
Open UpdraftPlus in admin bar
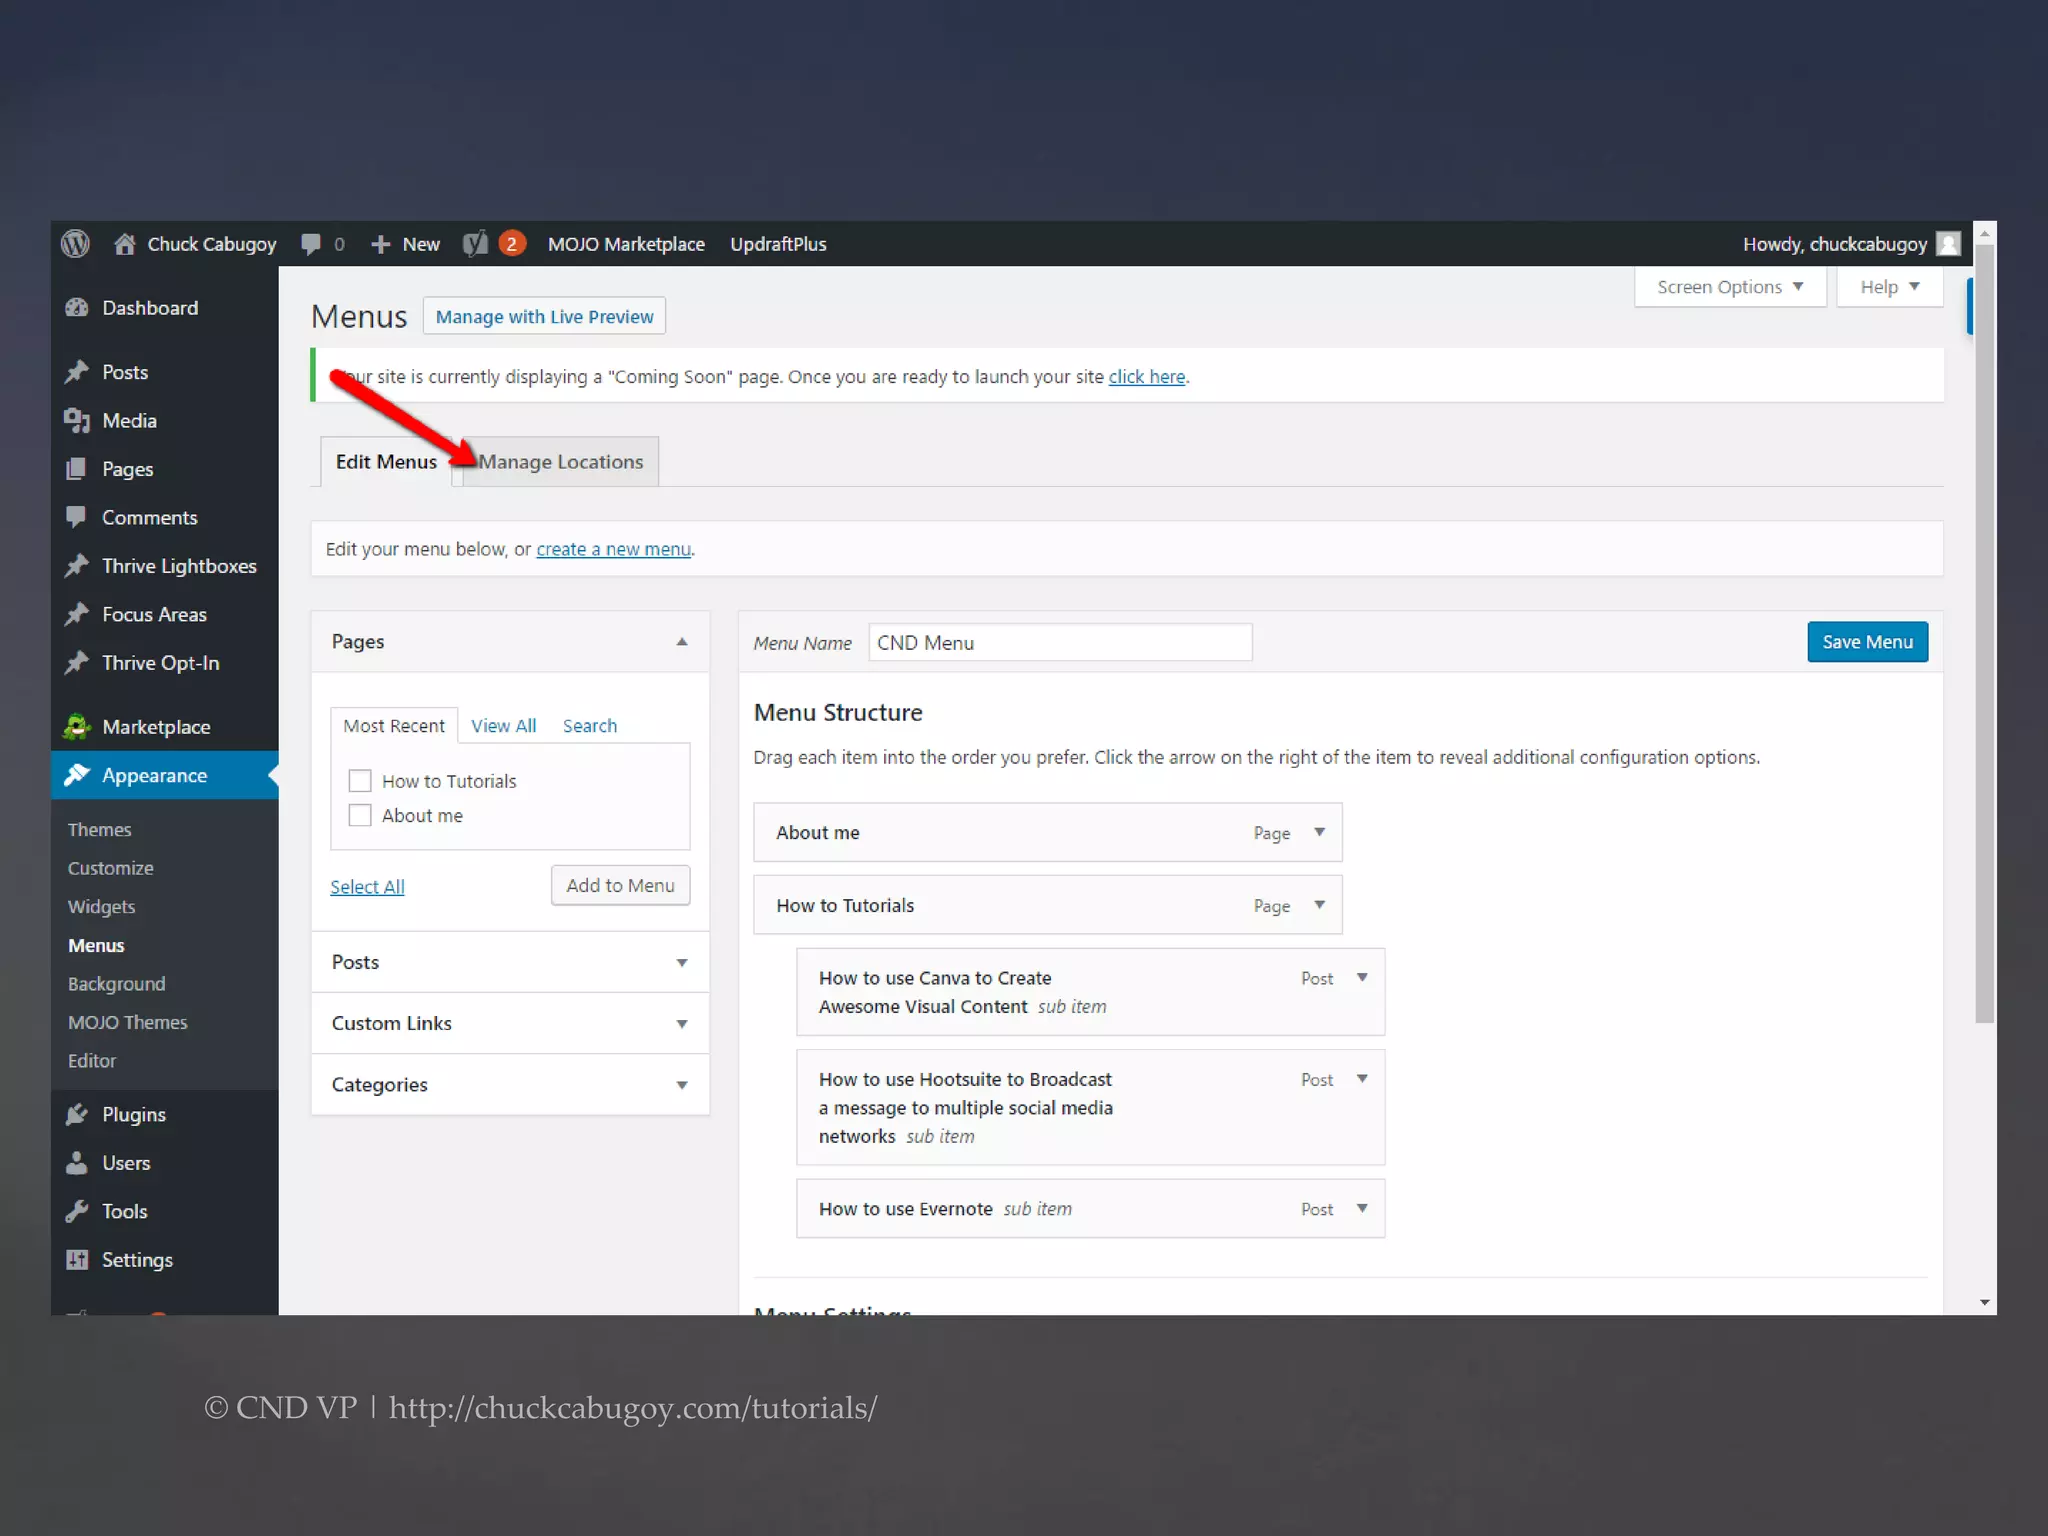pos(778,244)
